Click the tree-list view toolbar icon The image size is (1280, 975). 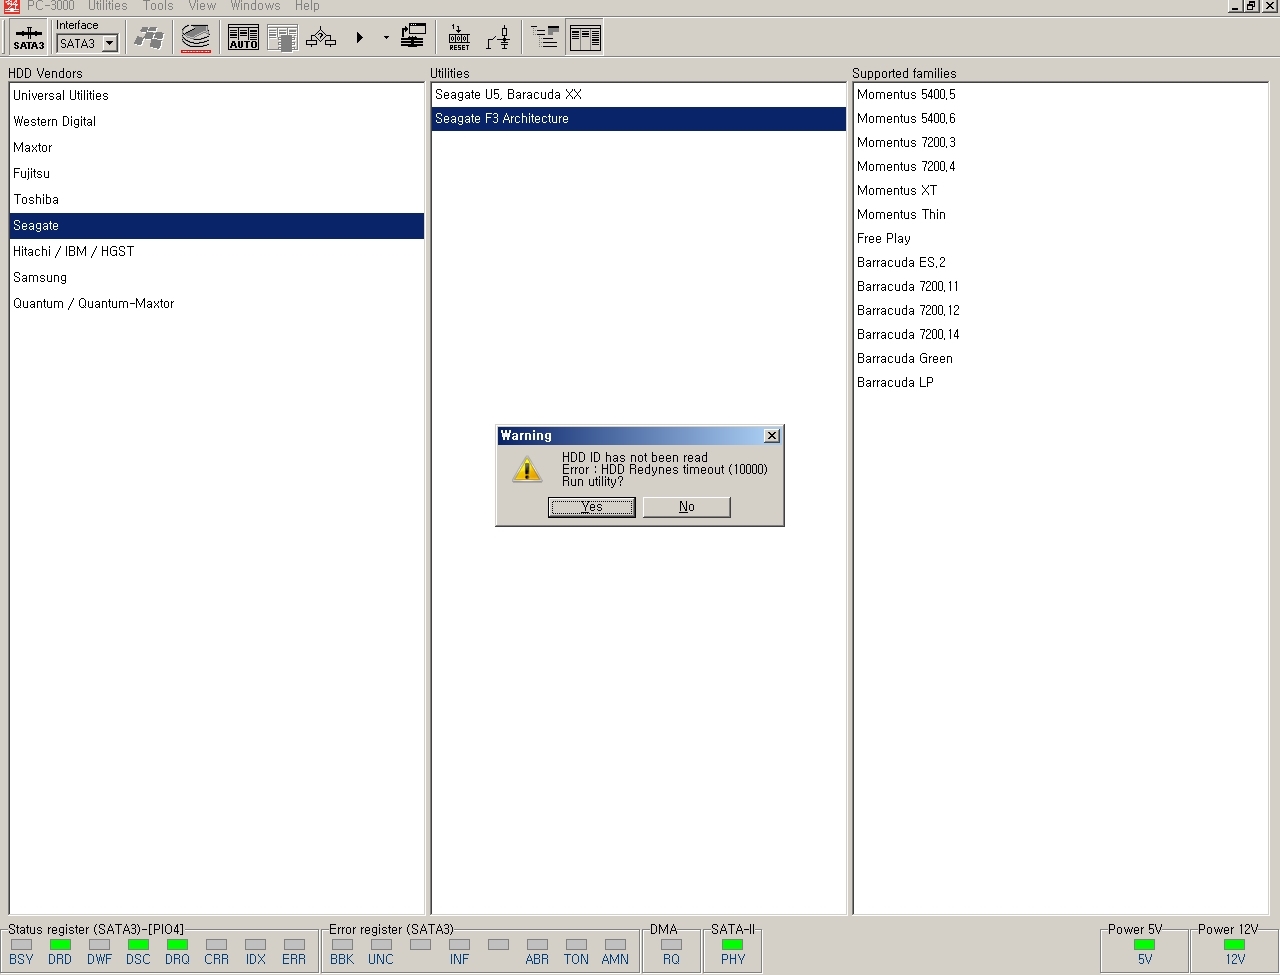click(545, 38)
